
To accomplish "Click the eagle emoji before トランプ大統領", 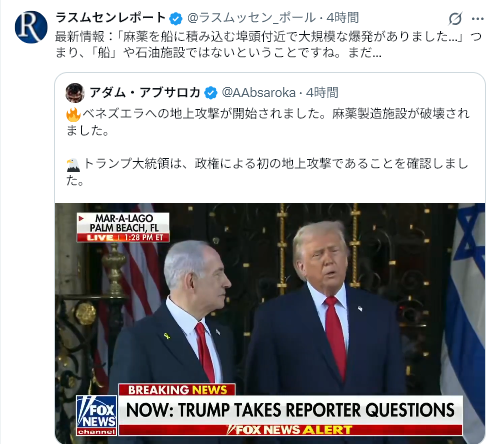I will tap(73, 165).
